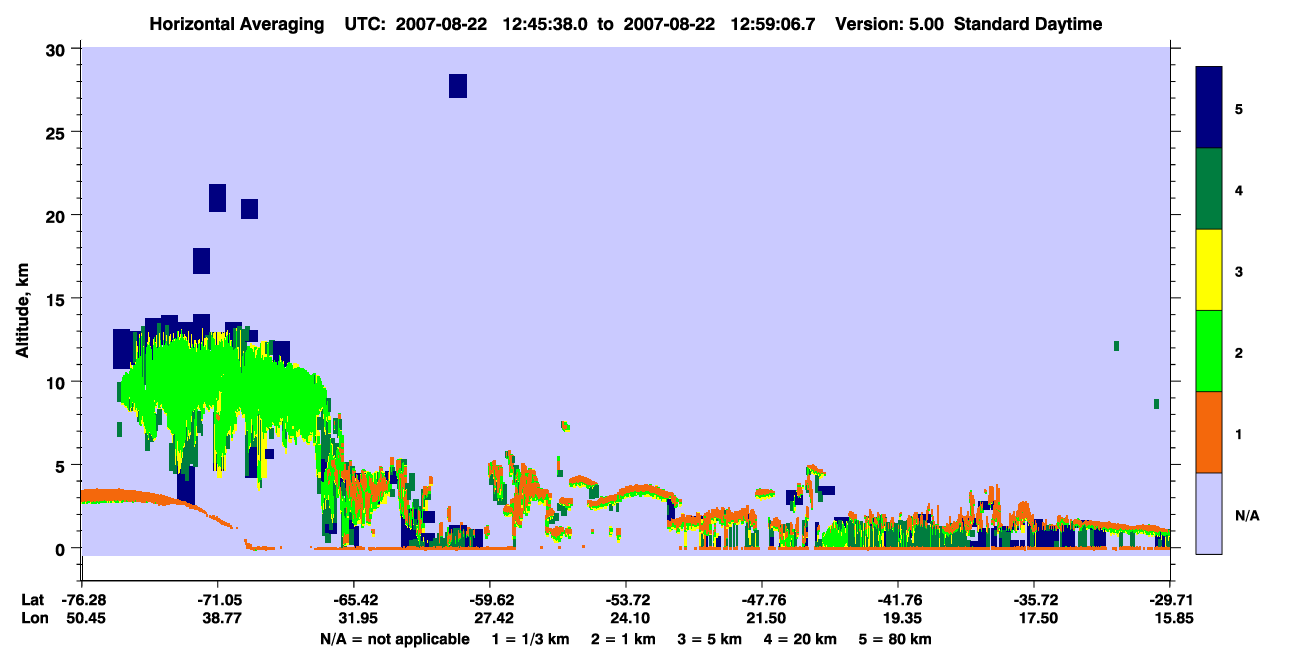Click the bright green level 2 colorbar segment
The width and height of the screenshot is (1300, 667).
(x=1209, y=351)
